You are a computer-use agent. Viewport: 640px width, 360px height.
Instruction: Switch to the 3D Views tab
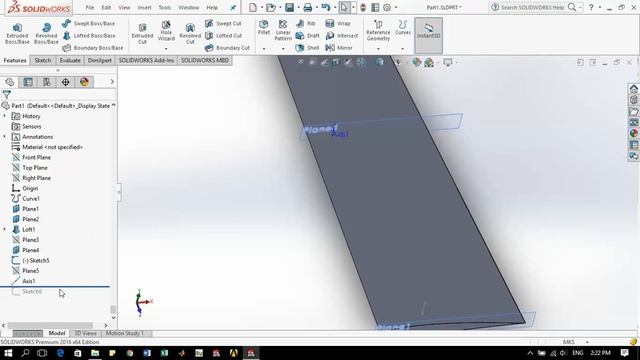click(85, 333)
